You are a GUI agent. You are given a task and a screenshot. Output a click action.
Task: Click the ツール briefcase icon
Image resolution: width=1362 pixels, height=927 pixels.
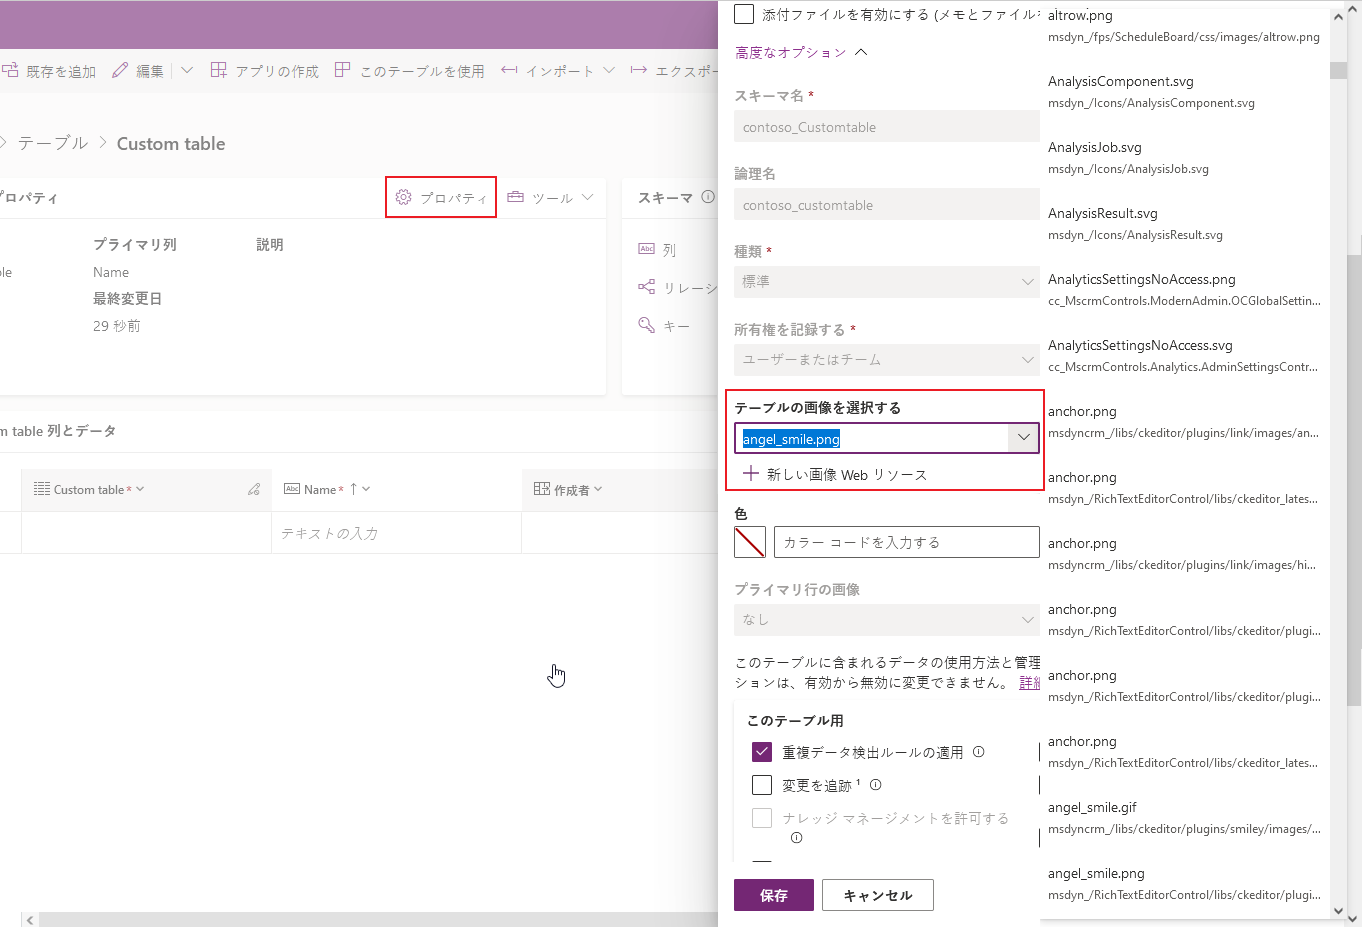click(x=516, y=197)
